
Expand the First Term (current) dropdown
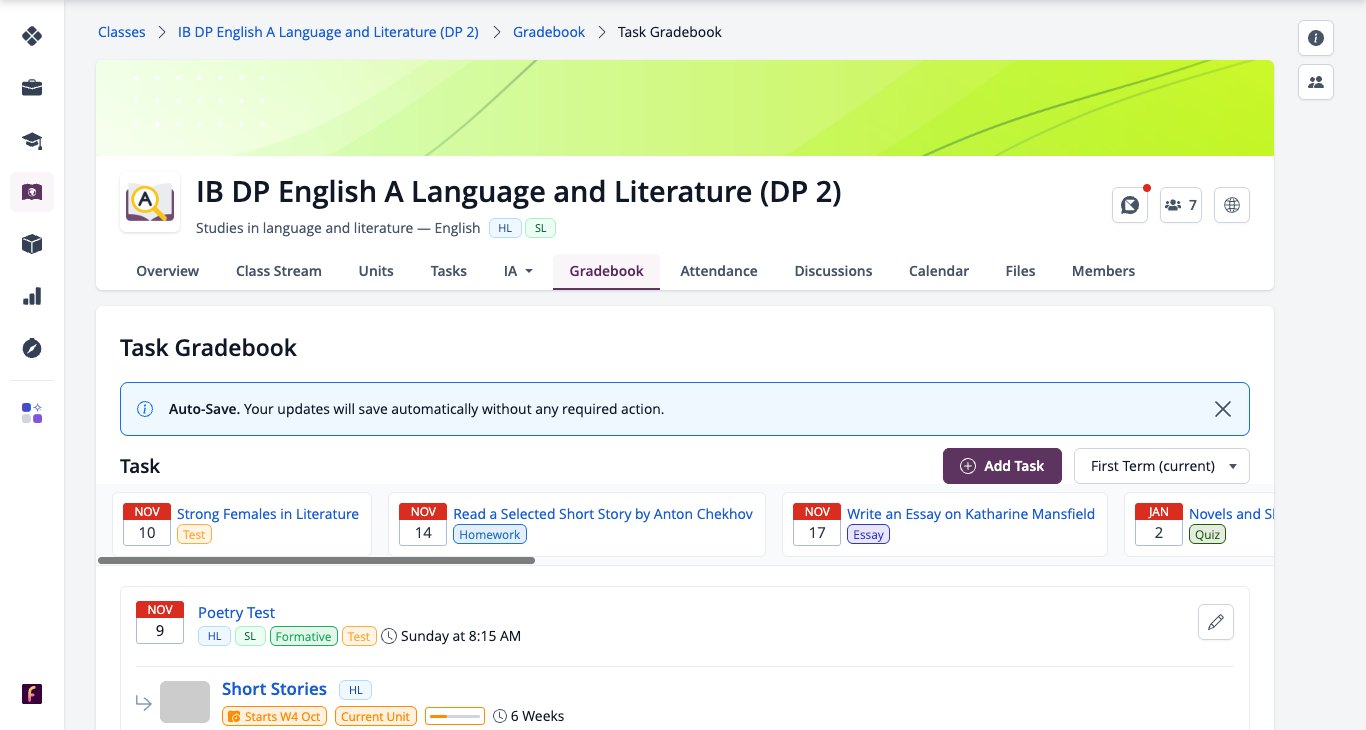1162,466
